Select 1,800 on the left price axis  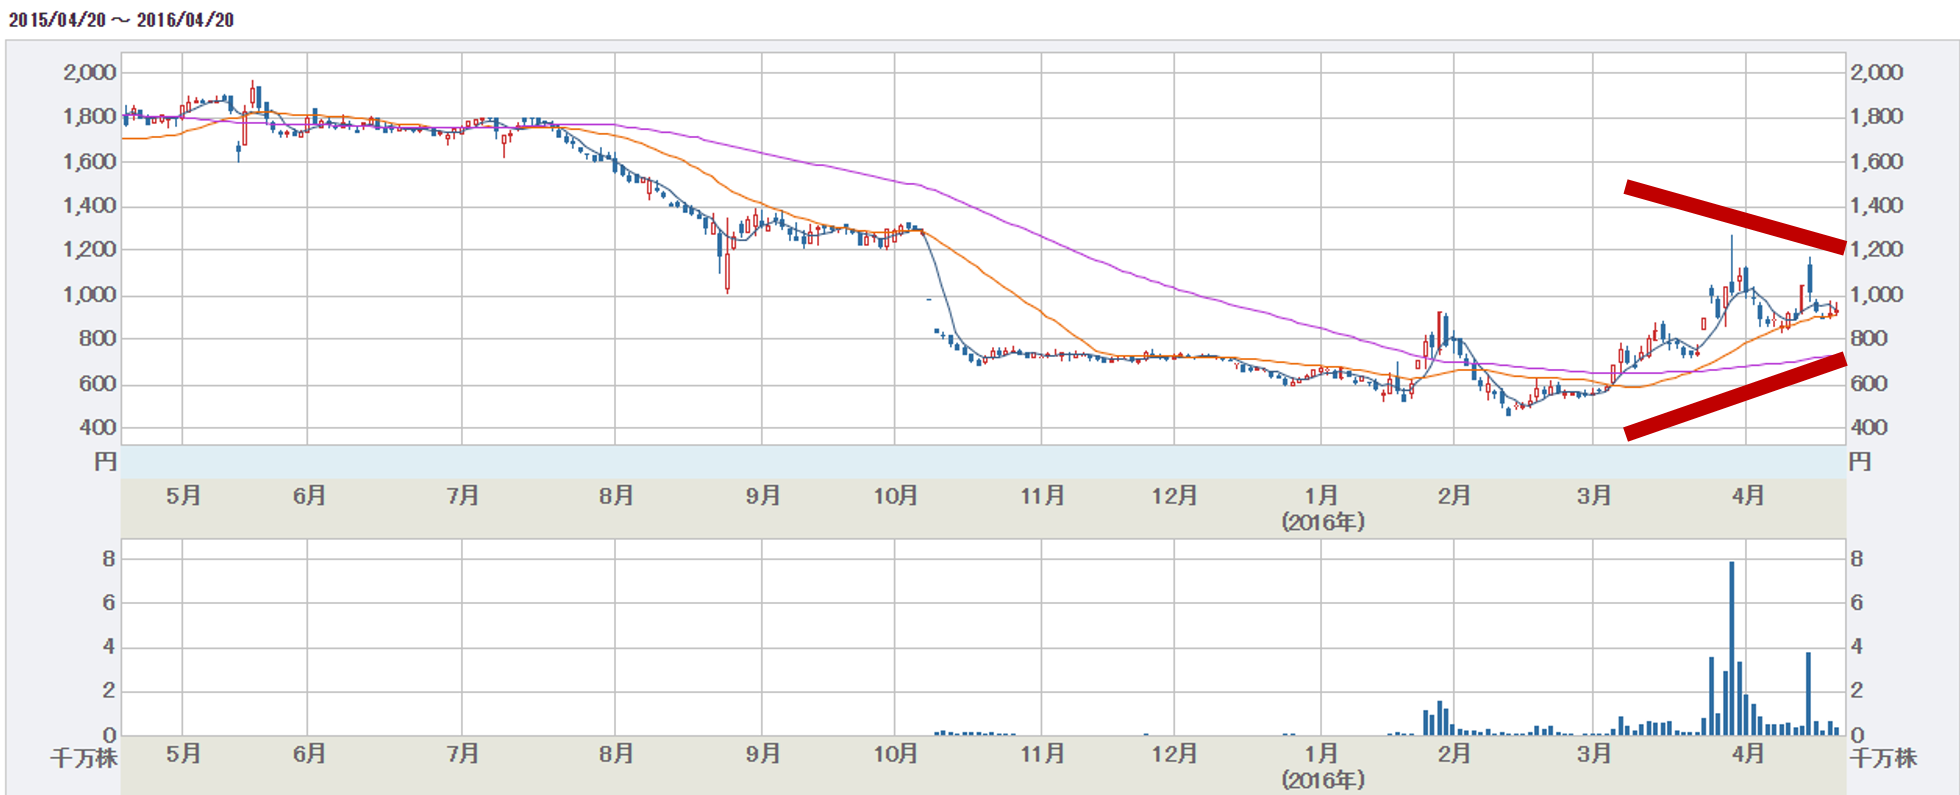[x=90, y=116]
